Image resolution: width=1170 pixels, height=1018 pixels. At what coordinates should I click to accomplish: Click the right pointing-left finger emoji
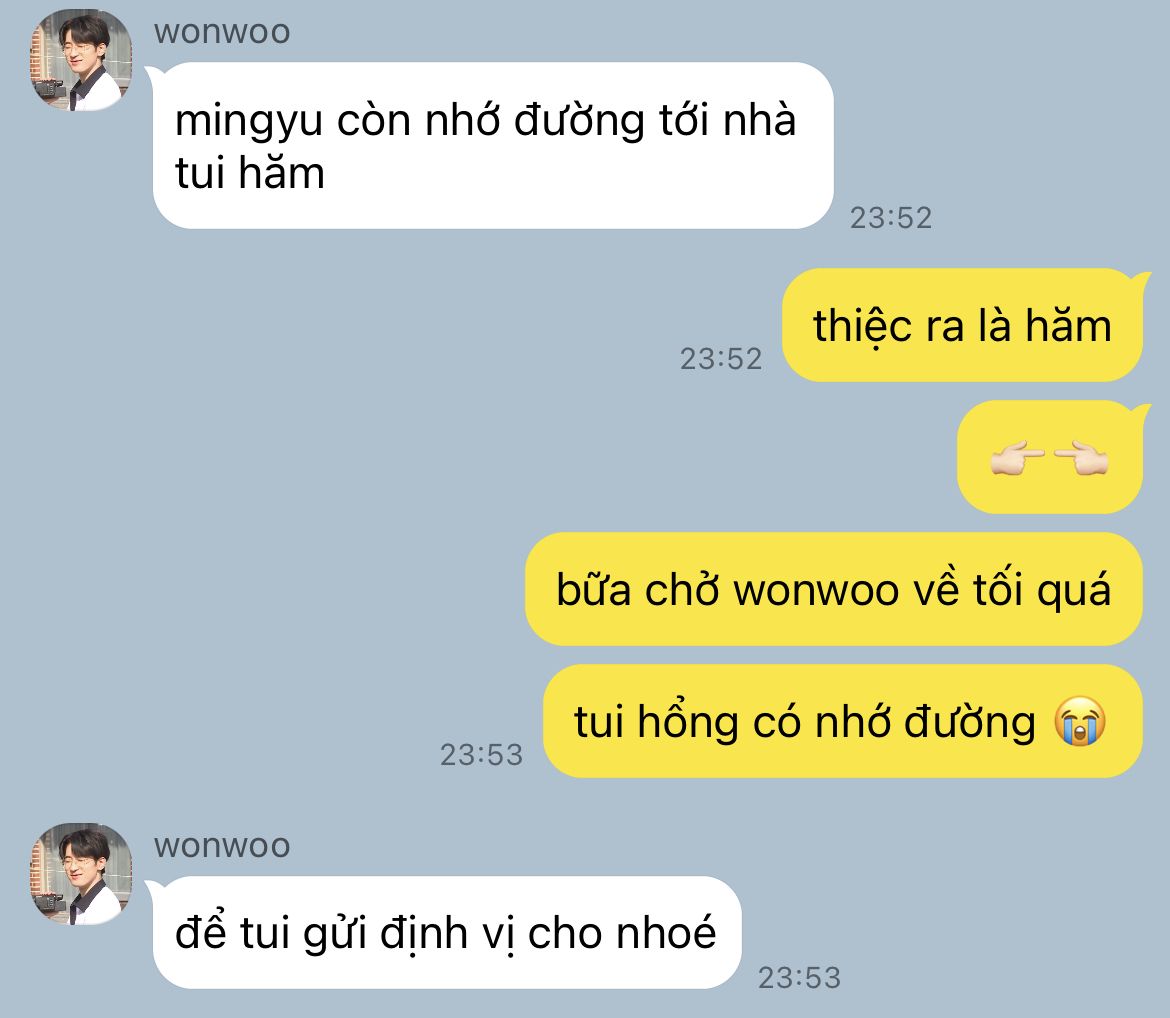(x=1081, y=458)
